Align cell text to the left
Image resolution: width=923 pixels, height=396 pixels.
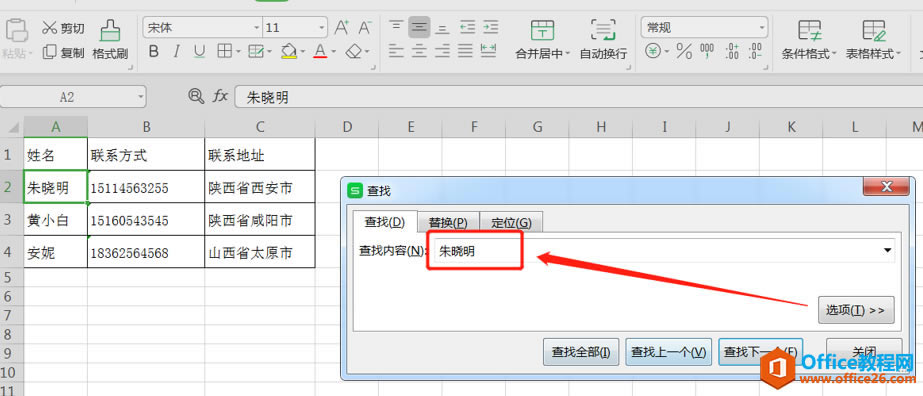coord(396,51)
